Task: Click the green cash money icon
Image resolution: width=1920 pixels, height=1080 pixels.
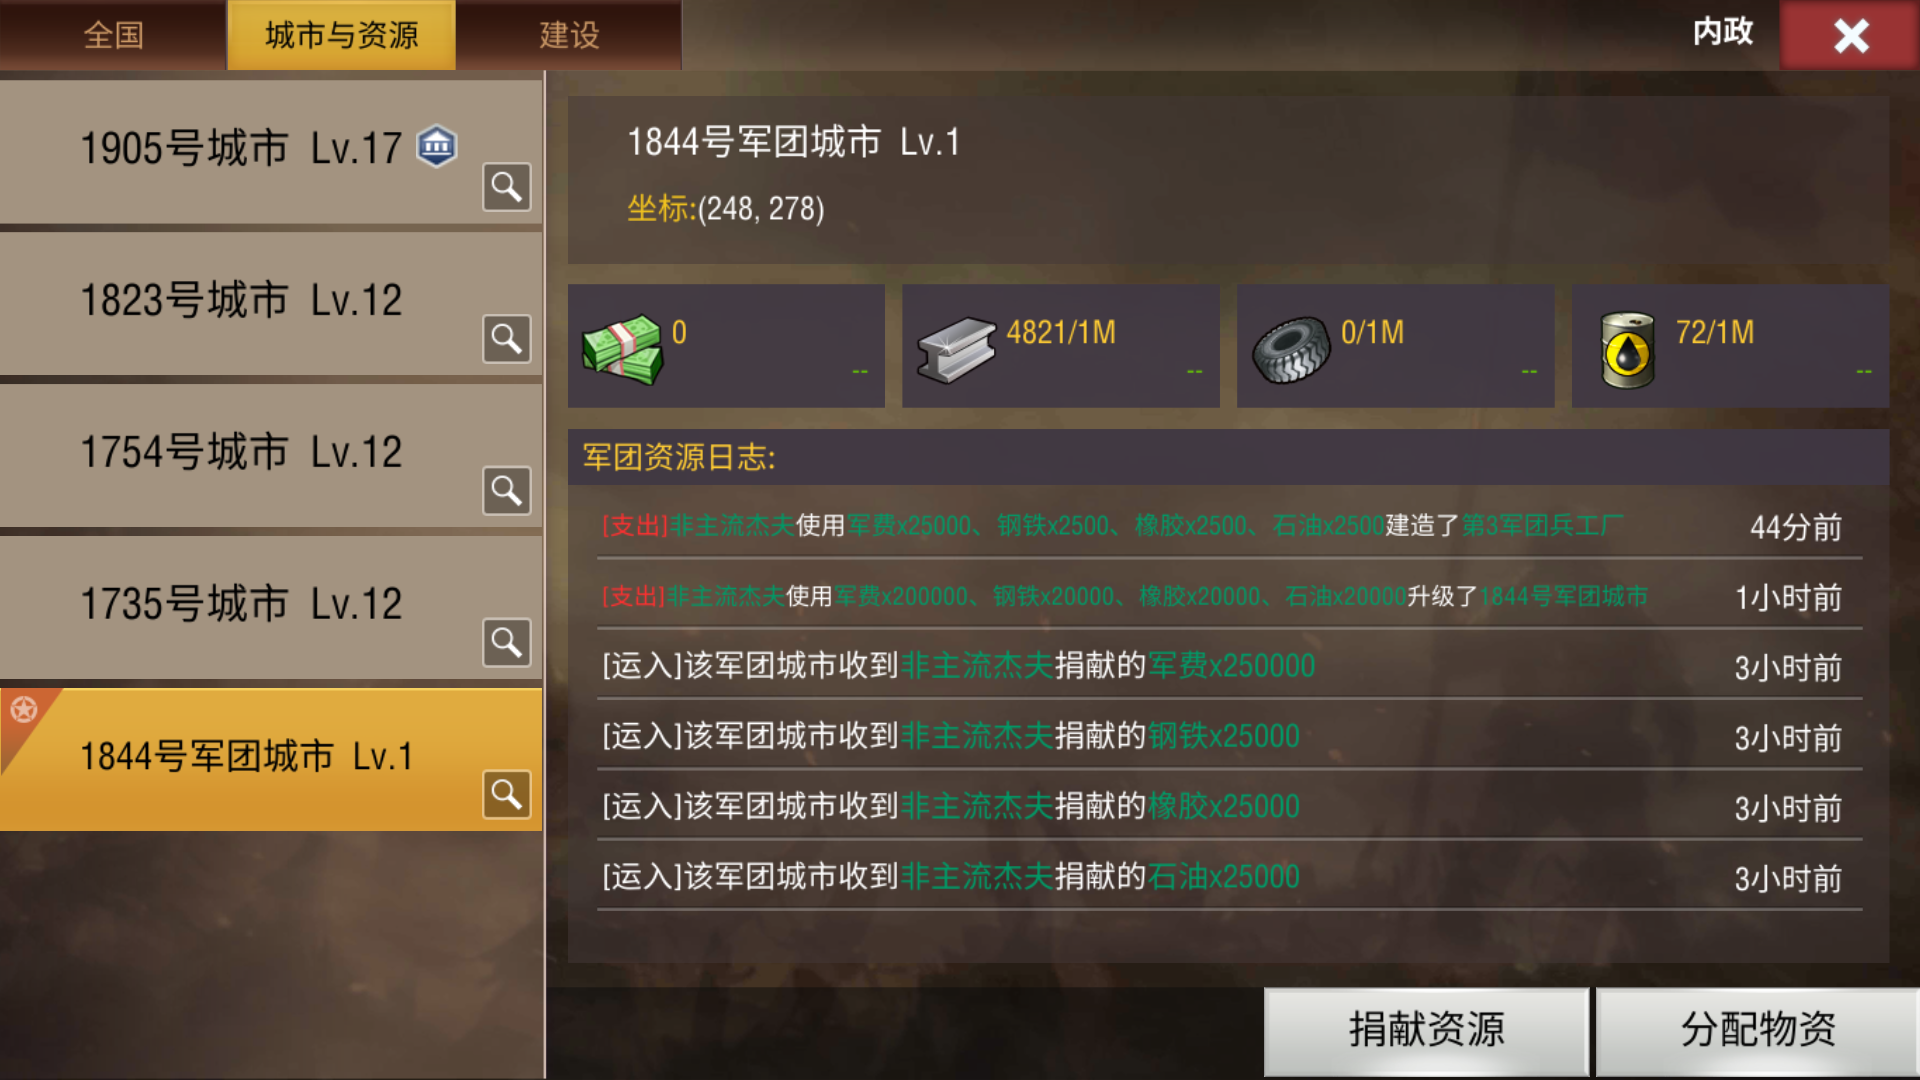Action: [x=622, y=348]
